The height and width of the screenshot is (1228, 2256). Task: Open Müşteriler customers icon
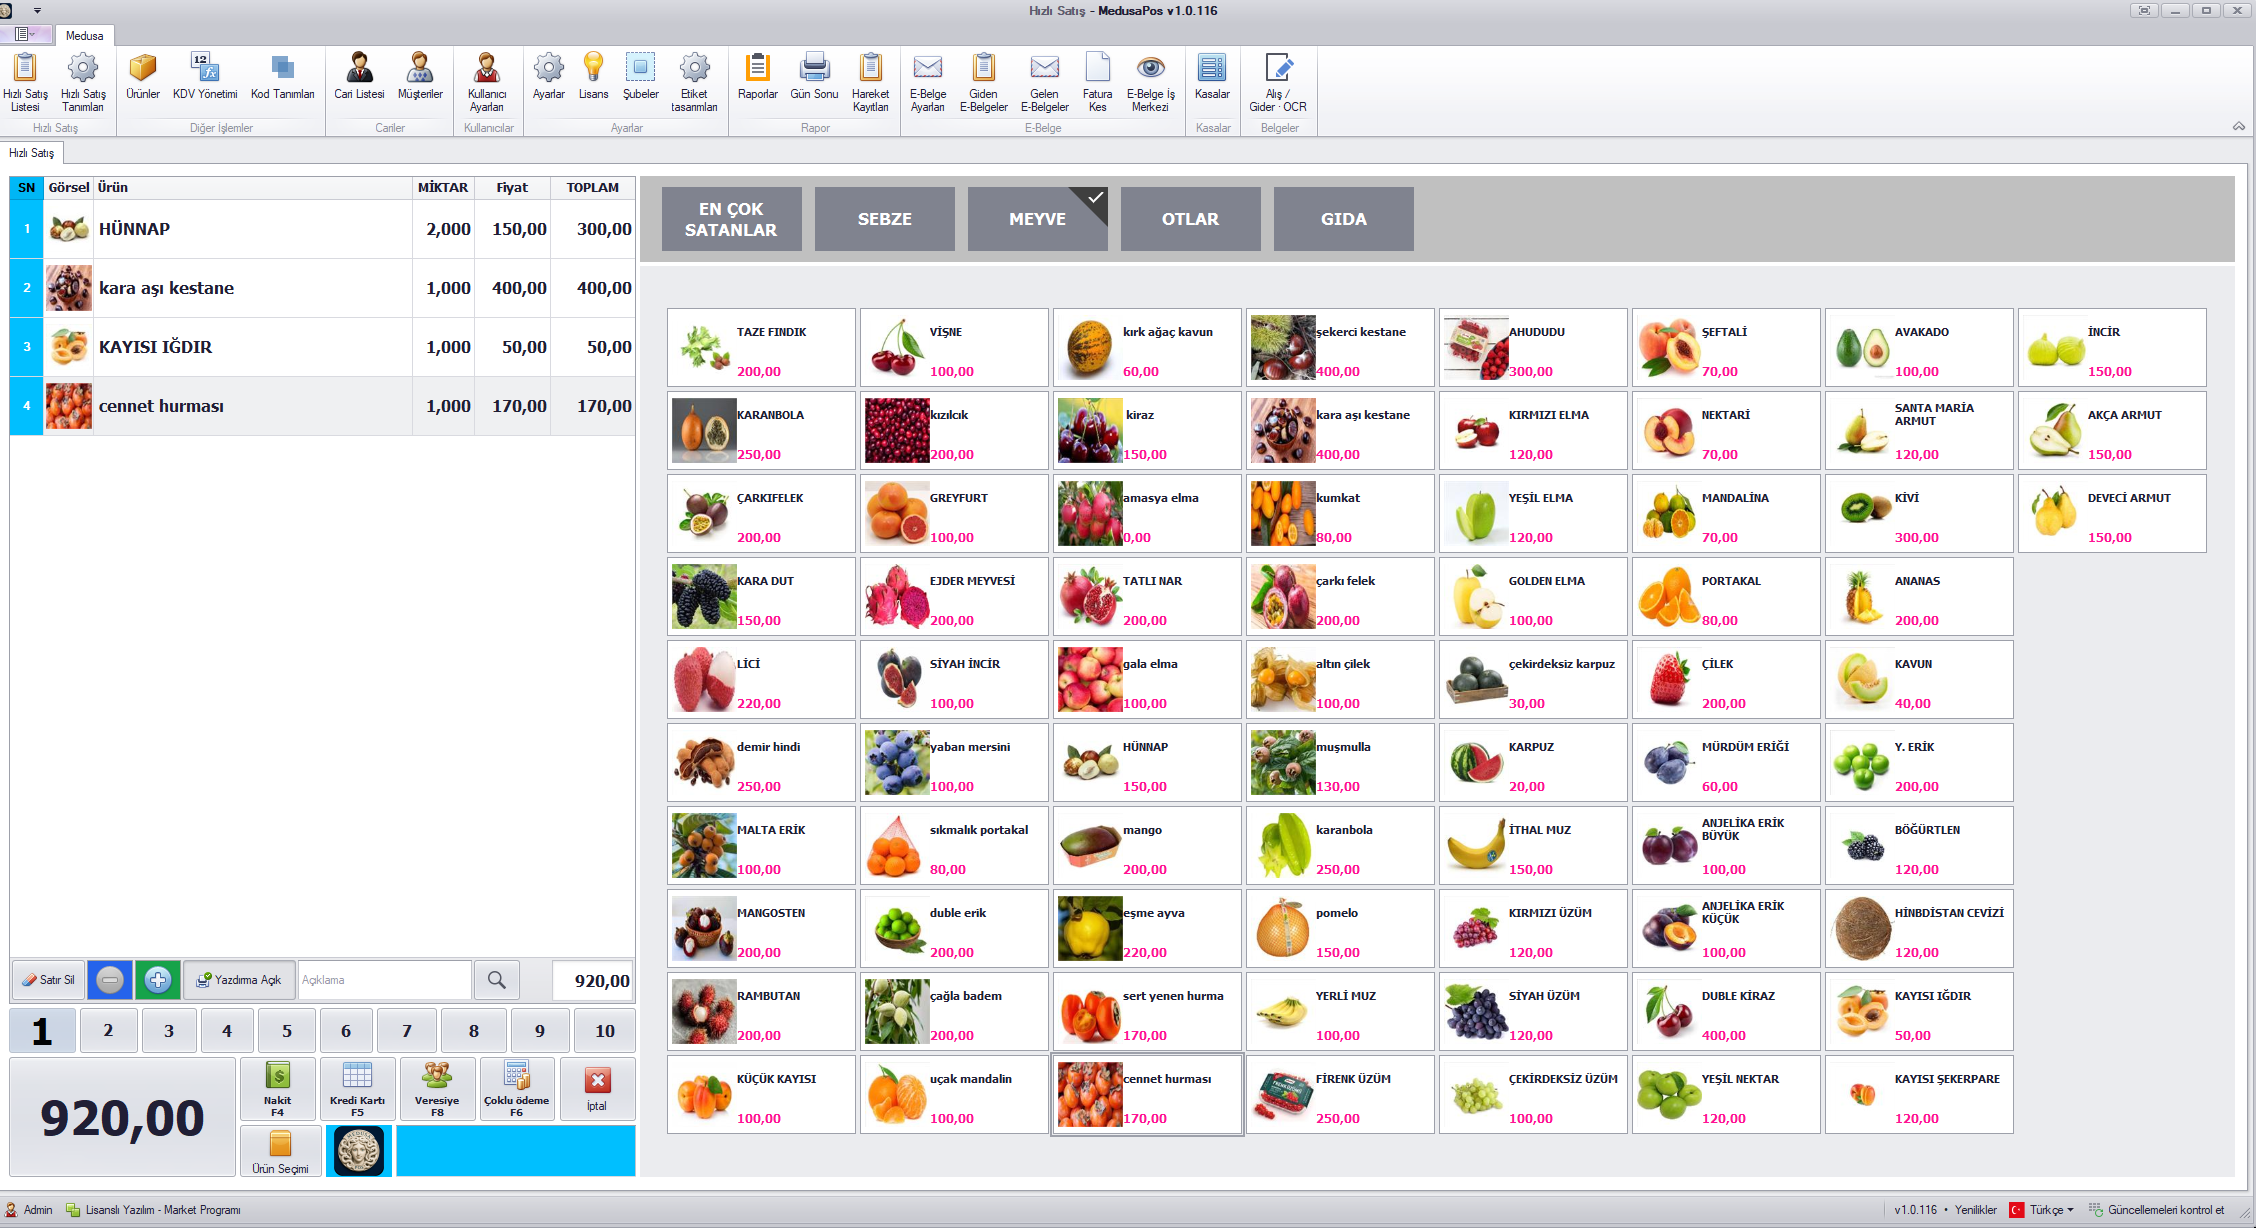(420, 77)
